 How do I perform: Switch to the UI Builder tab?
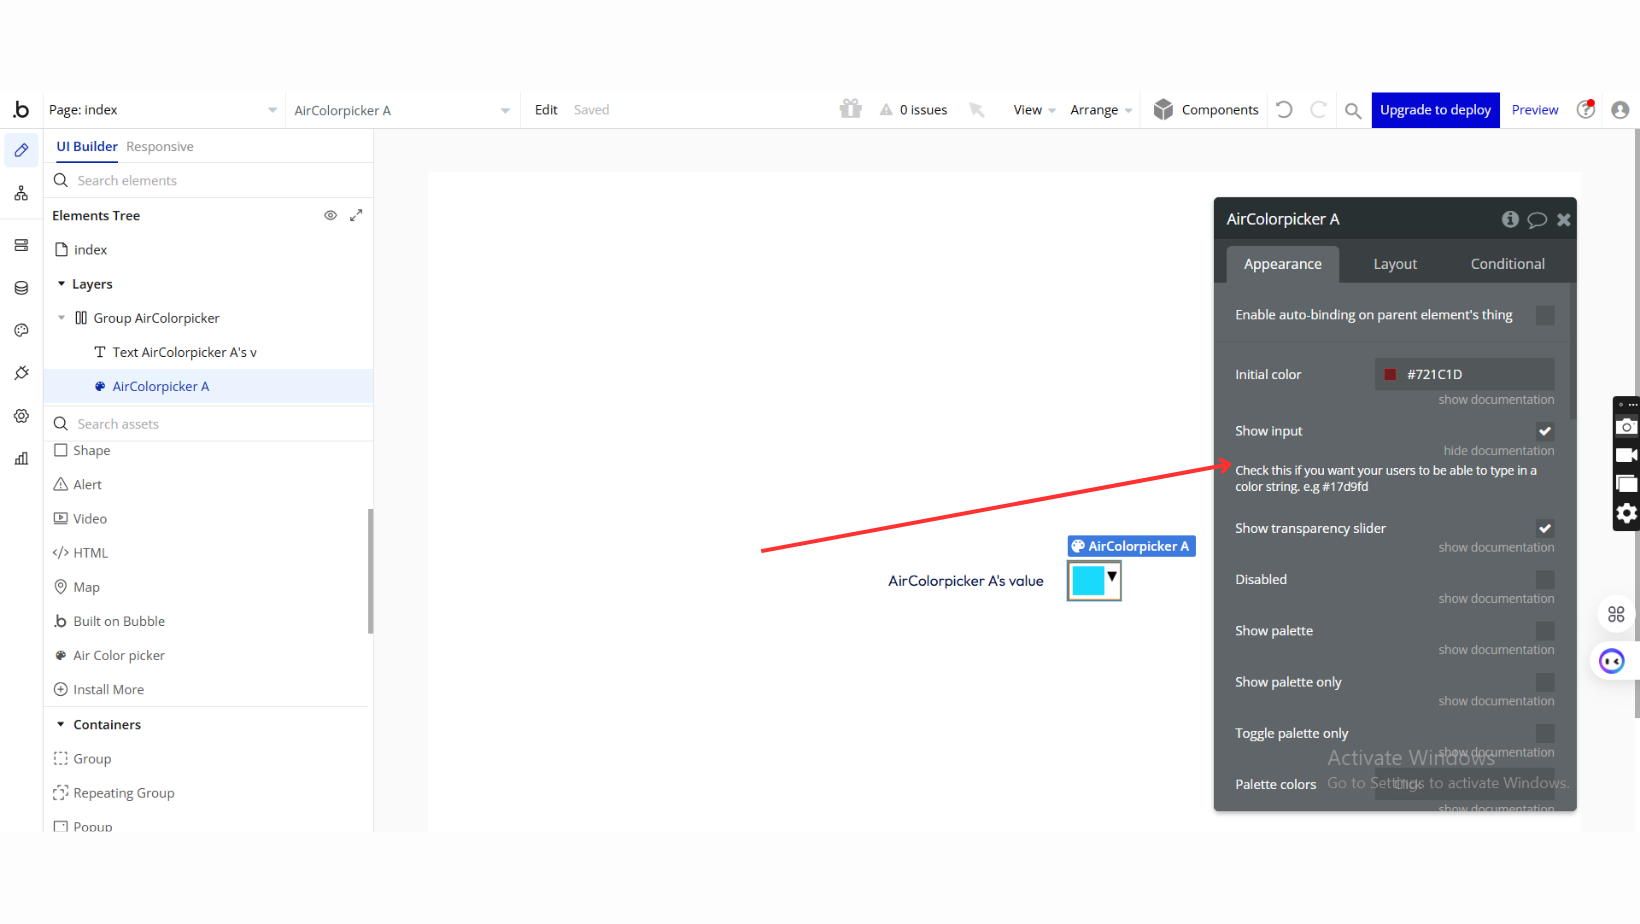point(87,146)
